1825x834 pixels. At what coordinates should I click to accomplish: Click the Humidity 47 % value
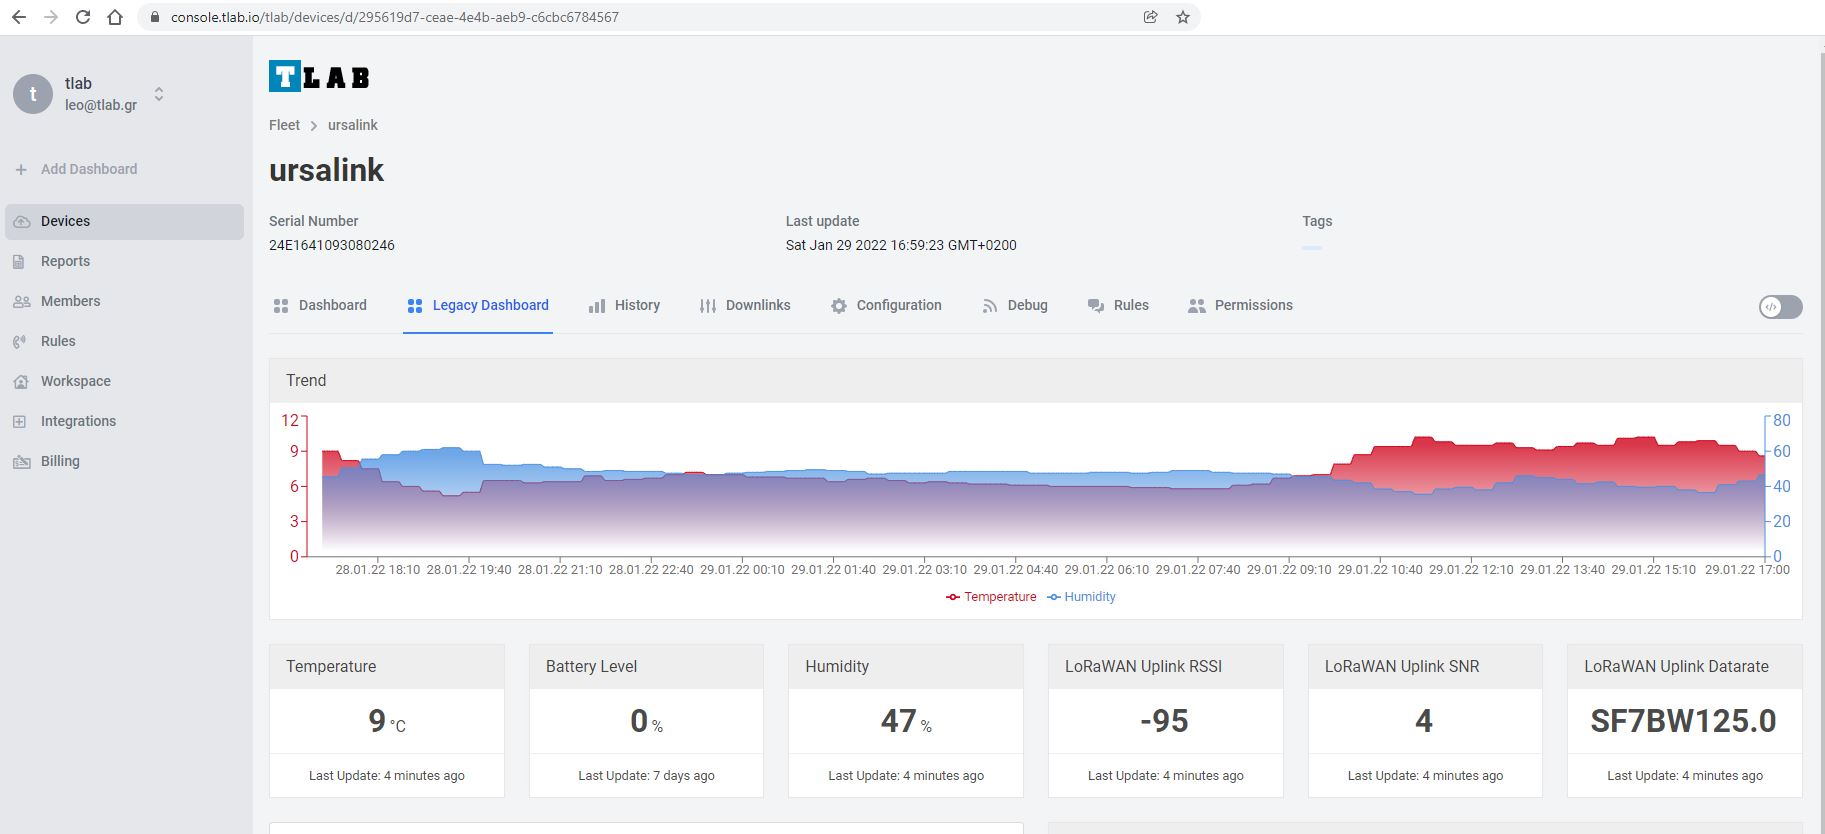(x=906, y=721)
